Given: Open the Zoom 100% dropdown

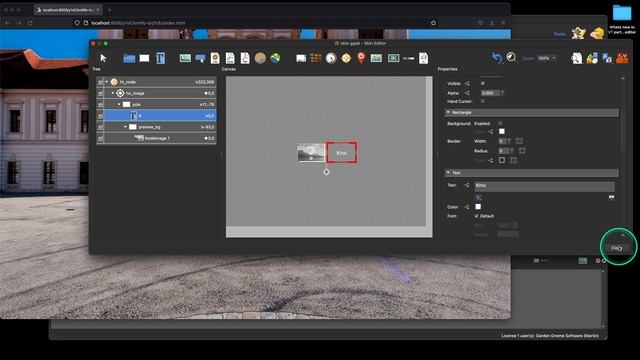Looking at the screenshot, I should (x=547, y=58).
